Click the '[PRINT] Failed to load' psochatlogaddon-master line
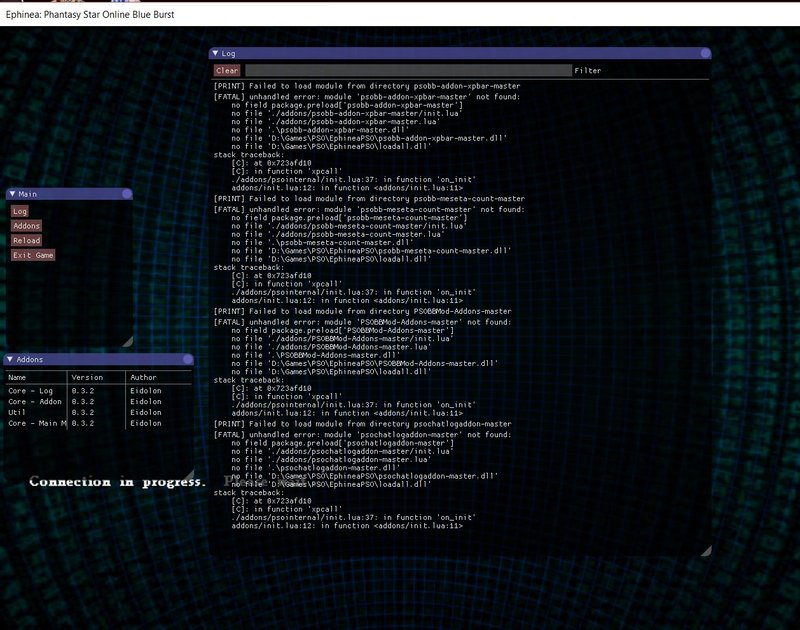Screen dimensions: 800x630 [x=362, y=424]
